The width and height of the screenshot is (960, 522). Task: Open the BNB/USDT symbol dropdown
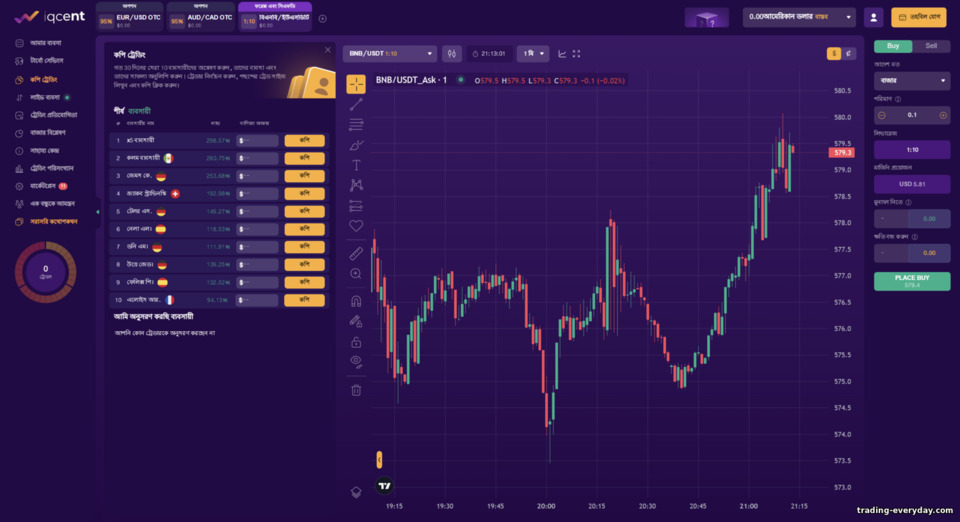(x=390, y=54)
